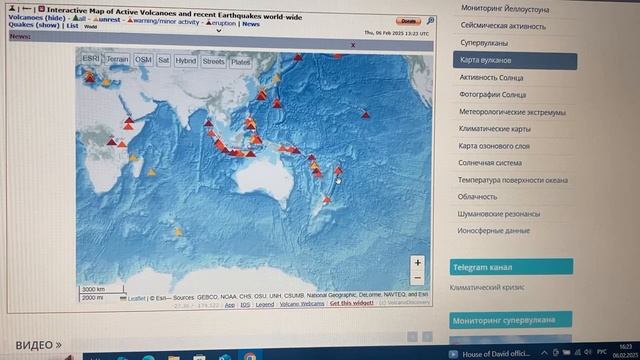Open Карта озонового слоя sidebar item
This screenshot has height=360, width=640.
tap(494, 146)
